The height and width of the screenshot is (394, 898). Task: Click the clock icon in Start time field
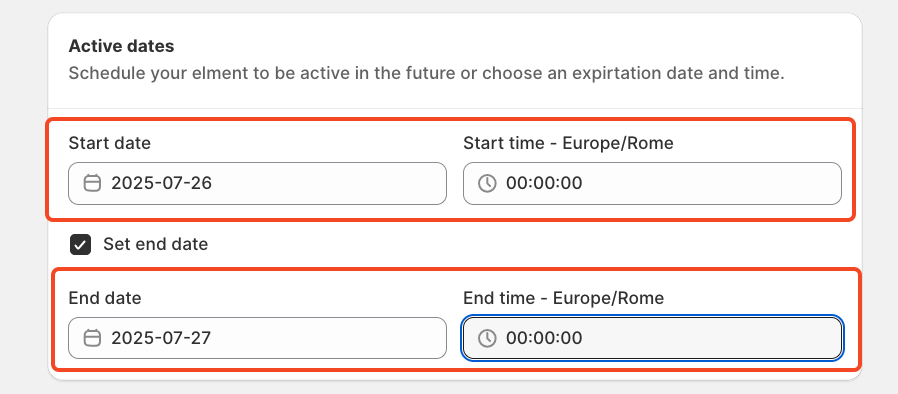pyautogui.click(x=487, y=183)
